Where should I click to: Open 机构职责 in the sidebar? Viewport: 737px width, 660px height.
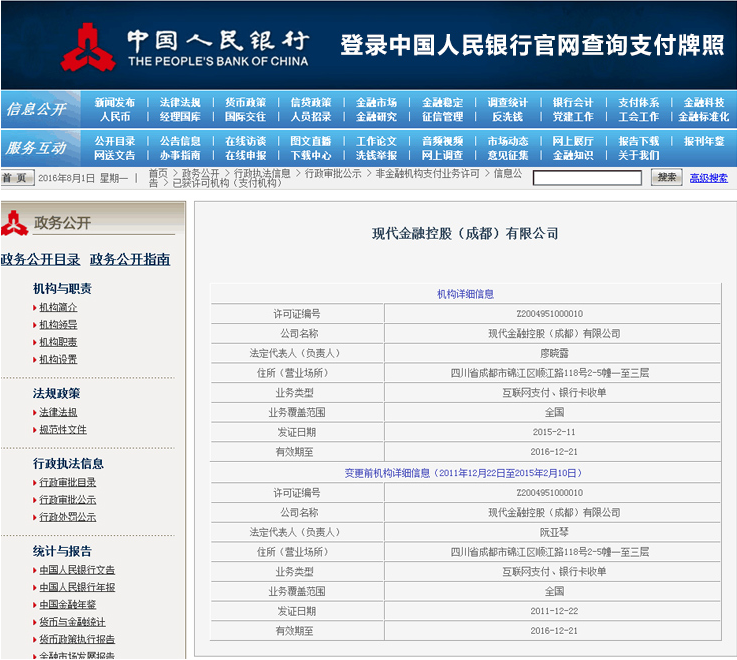[x=58, y=342]
